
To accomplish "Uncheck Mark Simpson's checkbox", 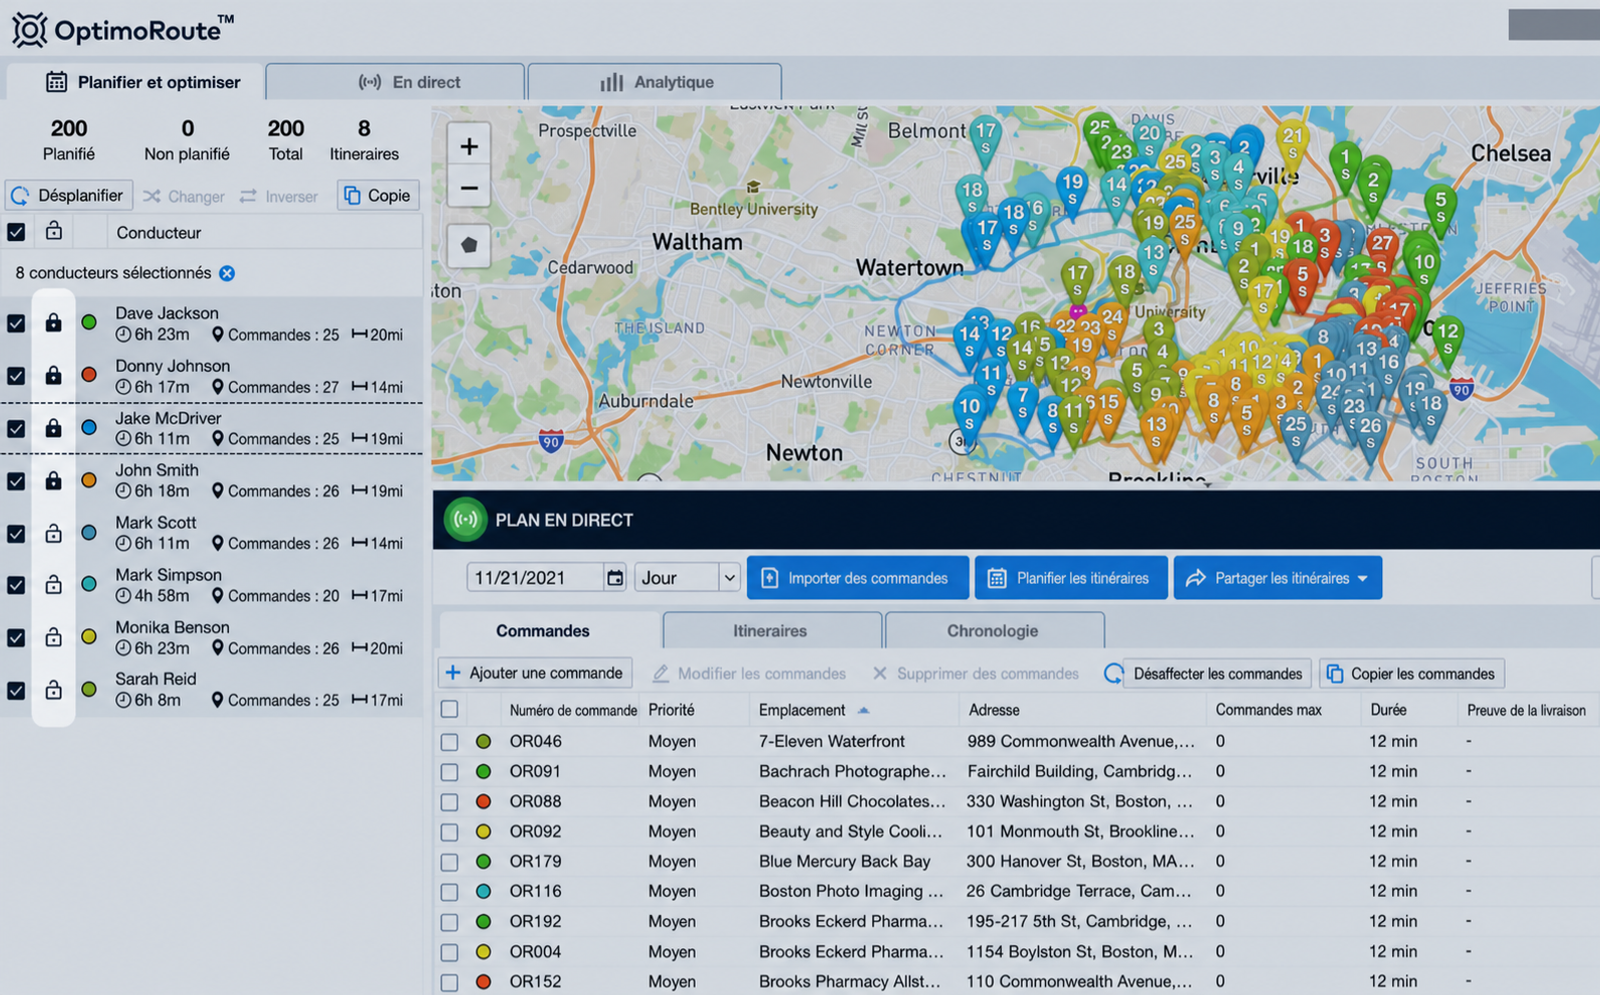I will pos(16,585).
